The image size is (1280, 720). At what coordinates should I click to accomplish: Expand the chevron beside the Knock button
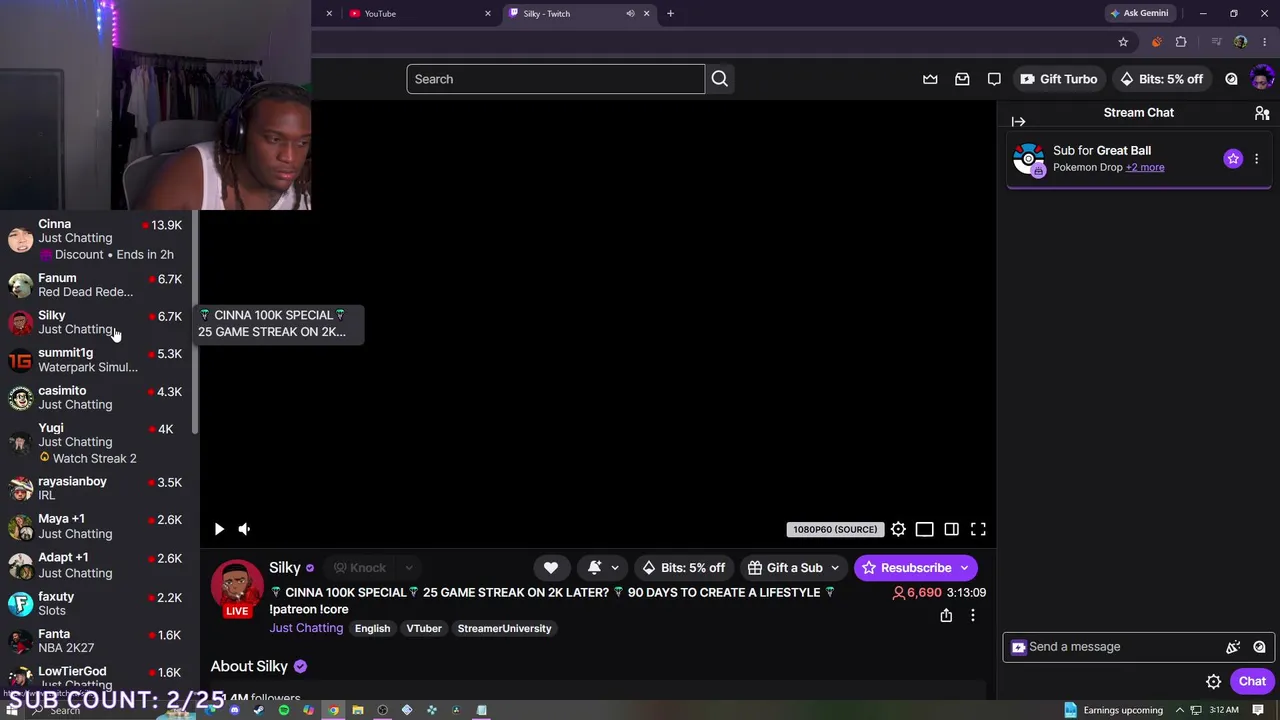tap(408, 568)
